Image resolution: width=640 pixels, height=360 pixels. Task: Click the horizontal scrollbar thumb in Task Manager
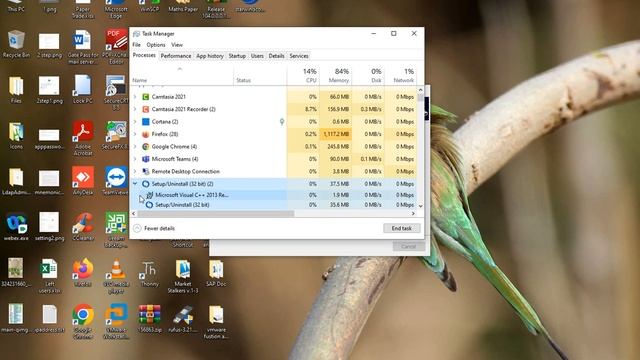pos(216,214)
